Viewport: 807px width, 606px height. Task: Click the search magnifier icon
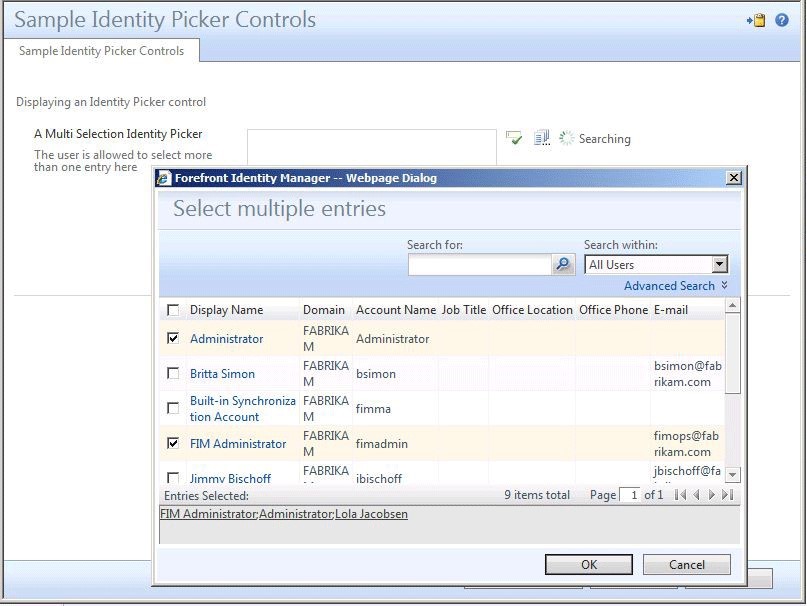[x=561, y=264]
